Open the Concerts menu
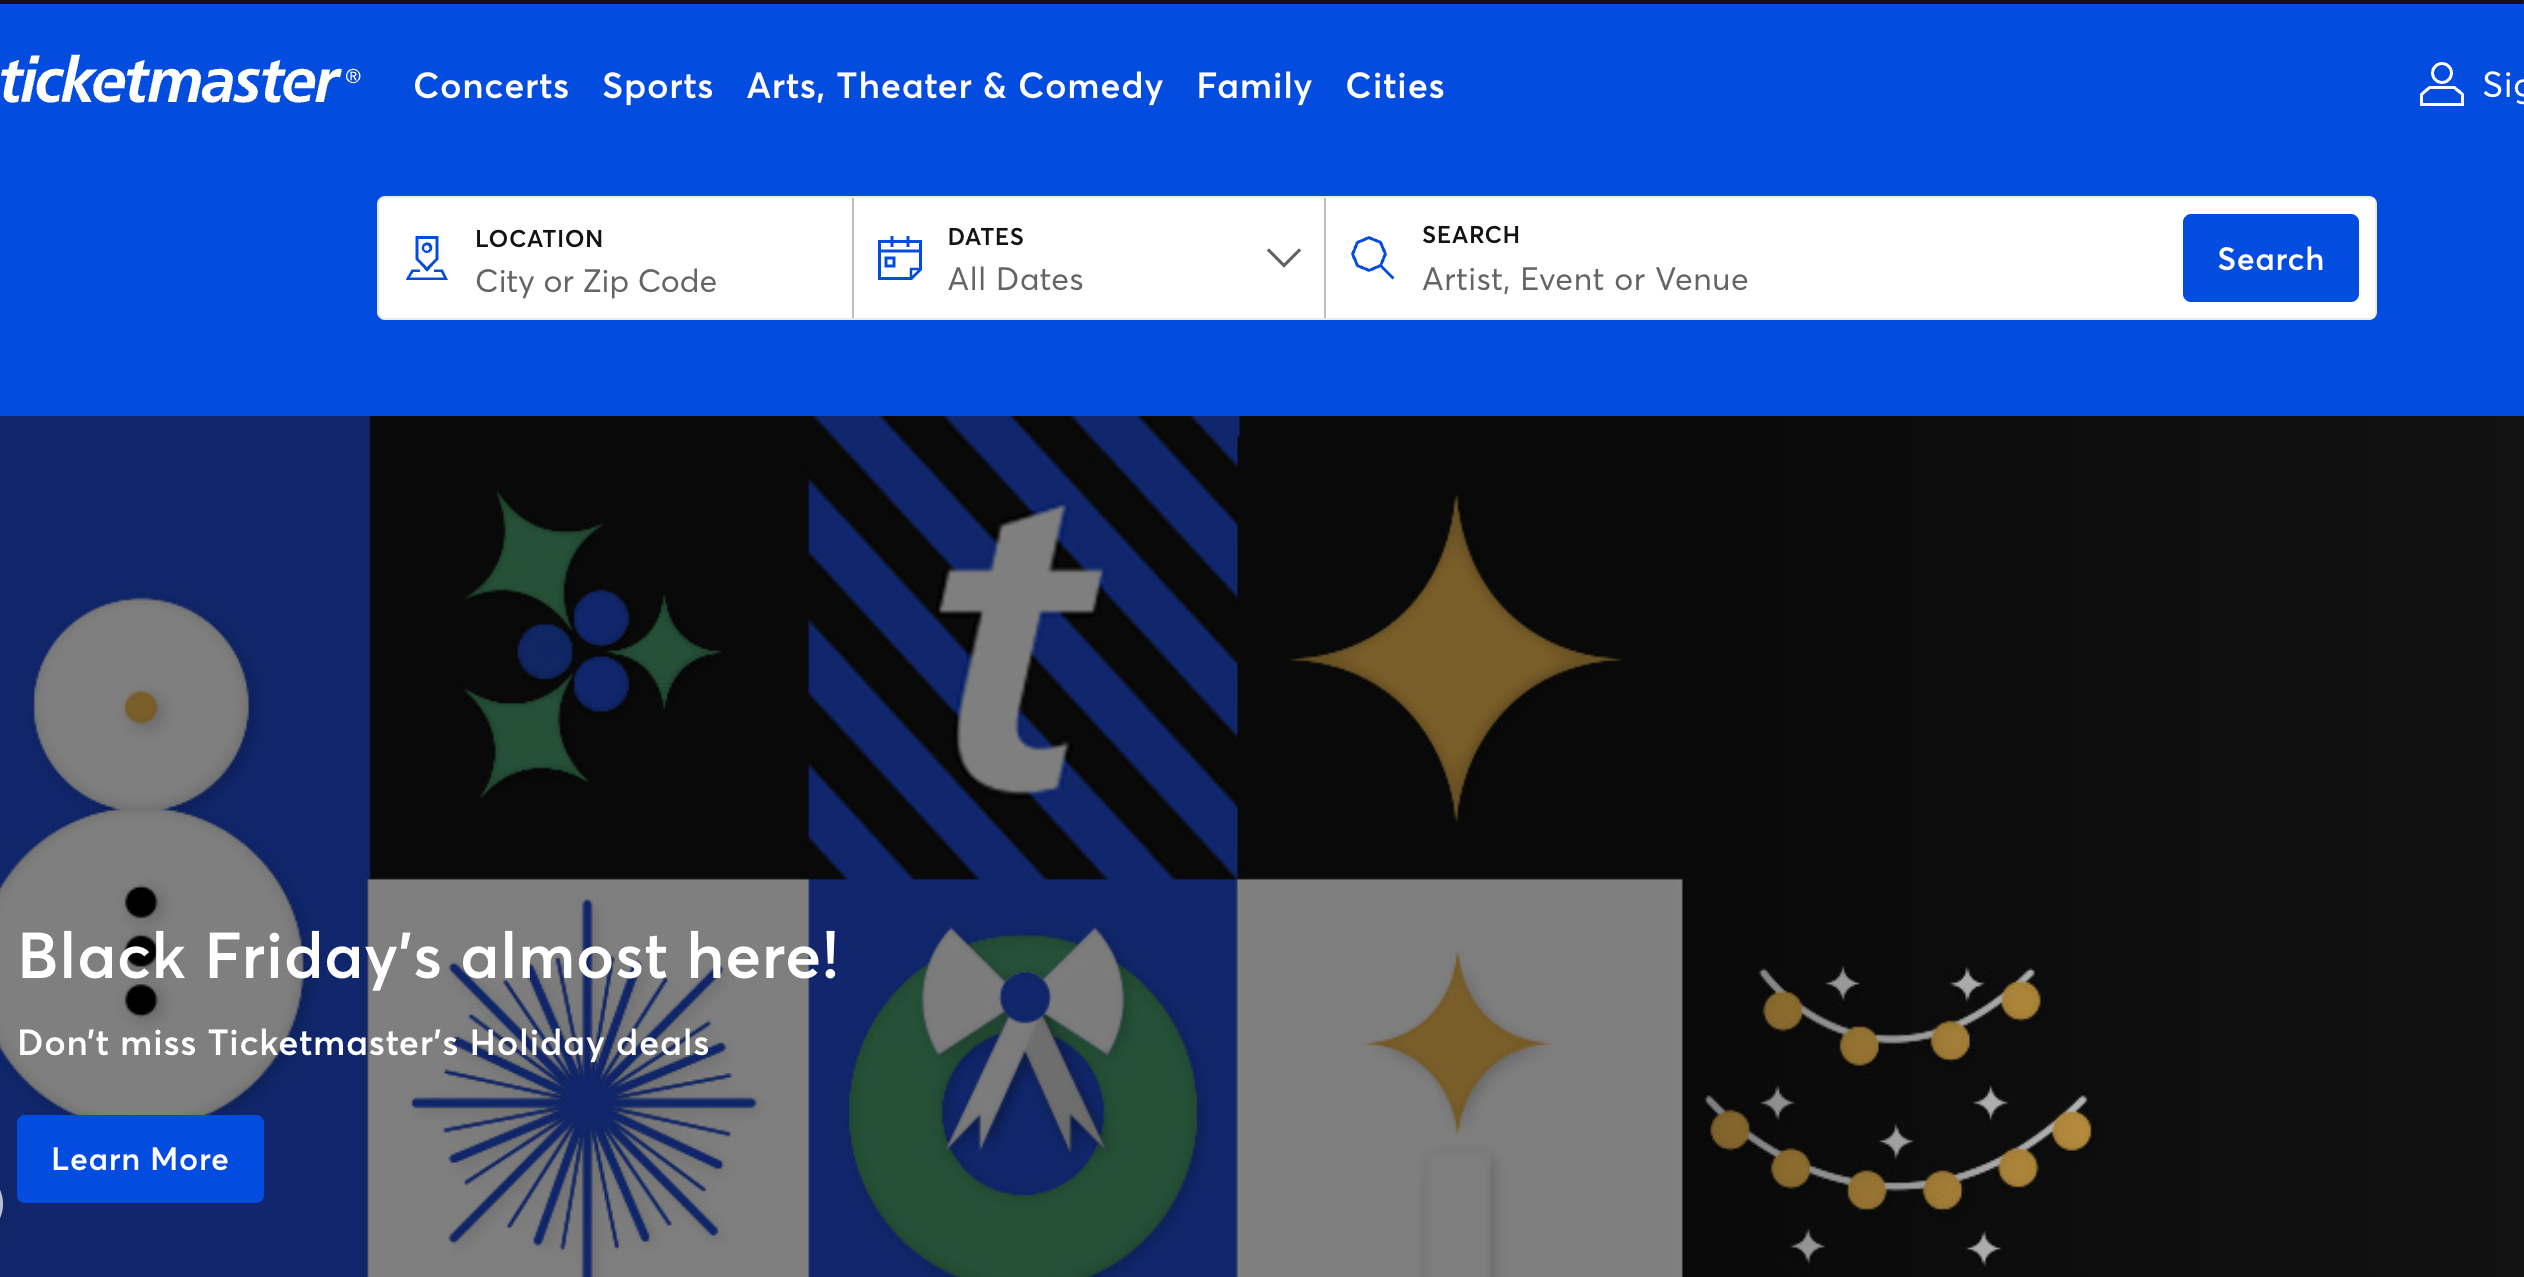The image size is (2524, 1277). [491, 86]
